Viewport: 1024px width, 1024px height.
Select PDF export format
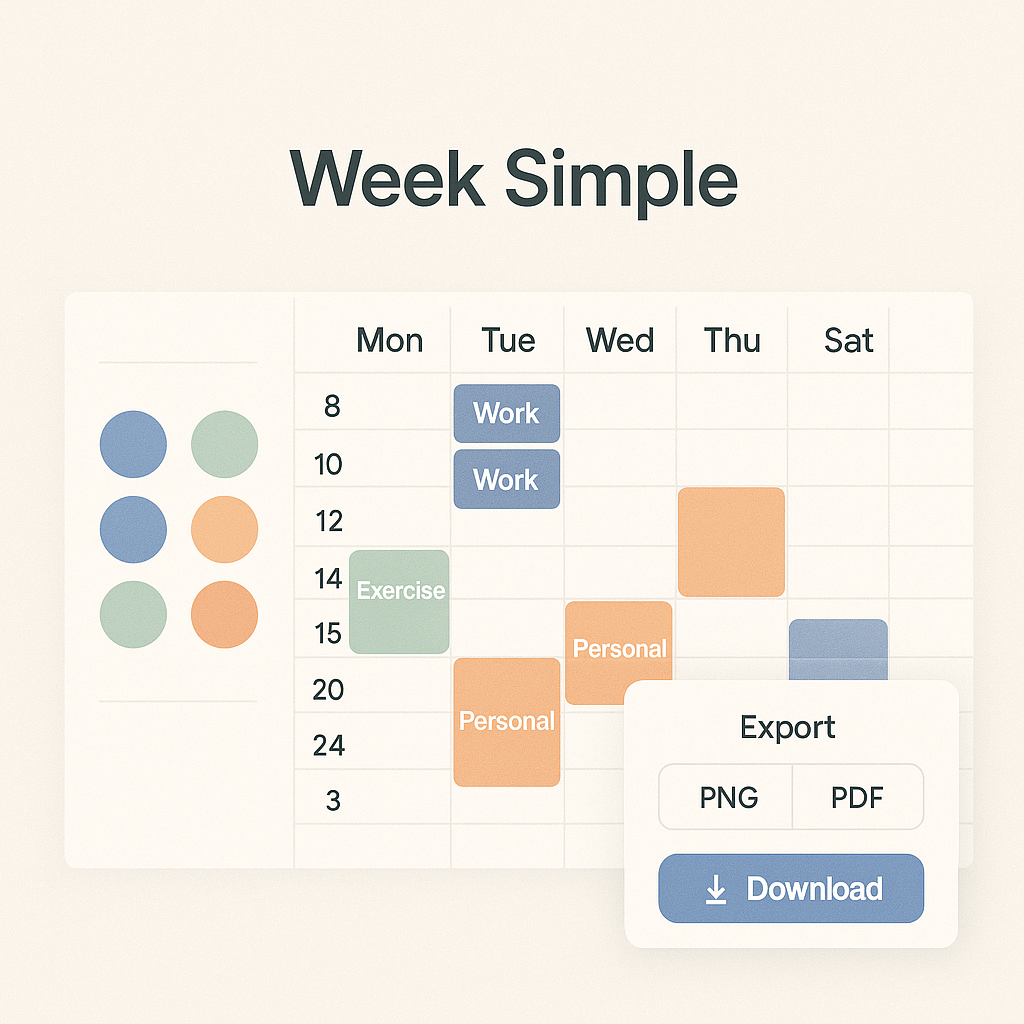point(857,797)
